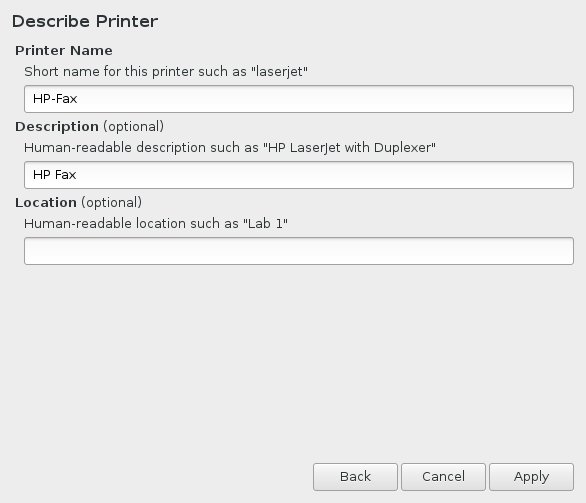
Task: Go Back to the previous step
Action: 355,477
